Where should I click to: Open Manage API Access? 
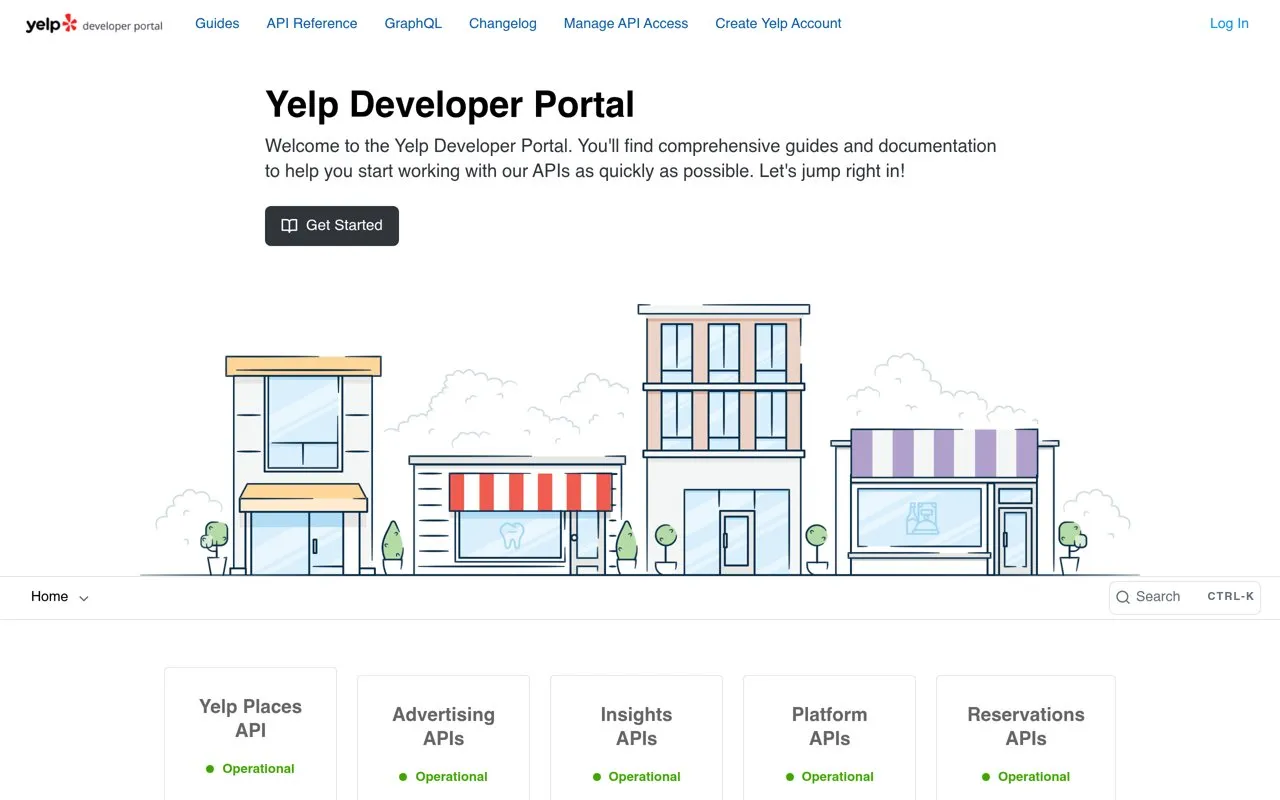[x=626, y=23]
